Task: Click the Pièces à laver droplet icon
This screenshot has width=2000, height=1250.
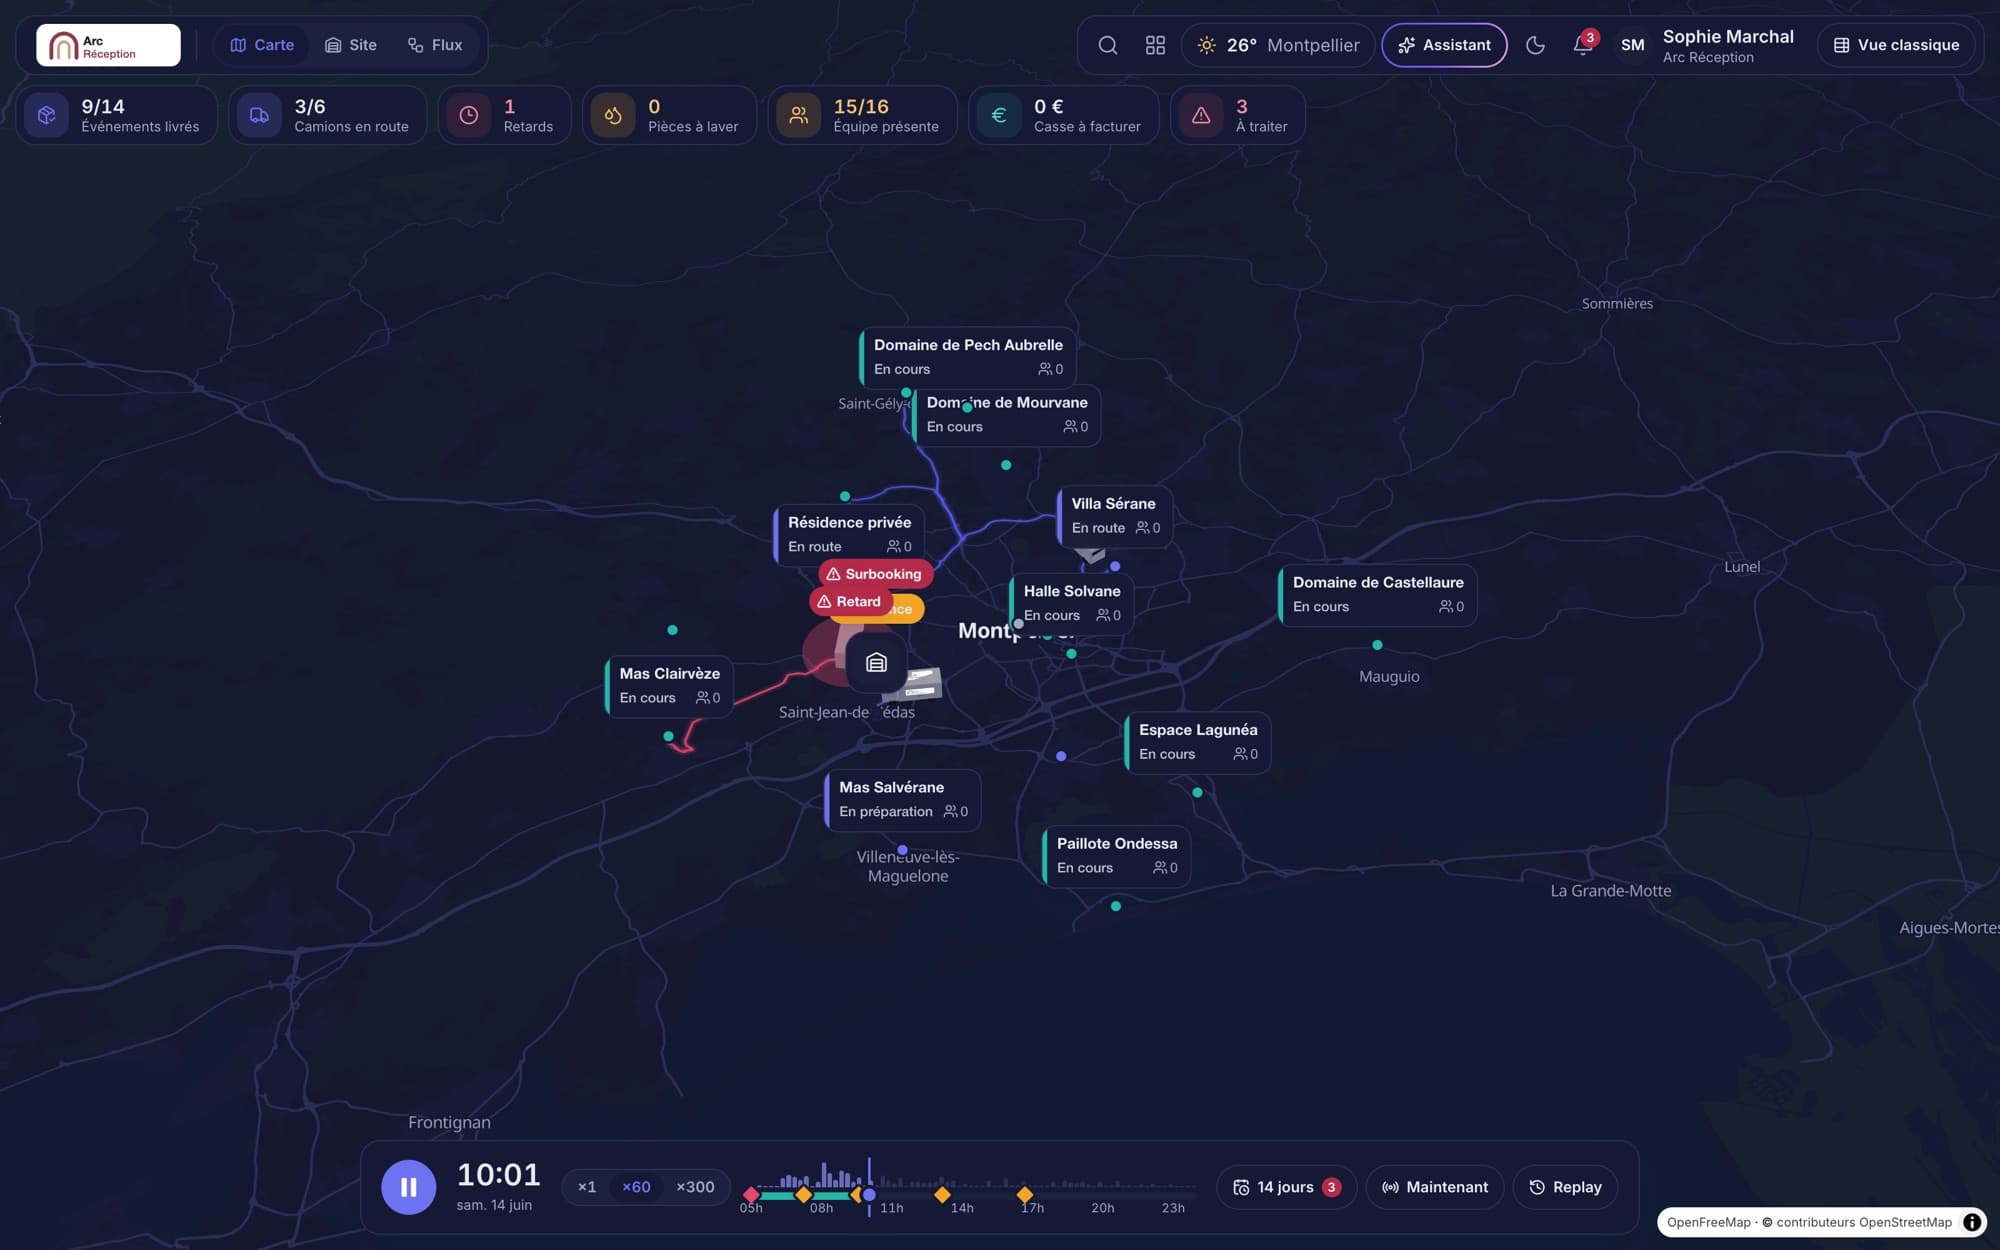Action: [613, 115]
